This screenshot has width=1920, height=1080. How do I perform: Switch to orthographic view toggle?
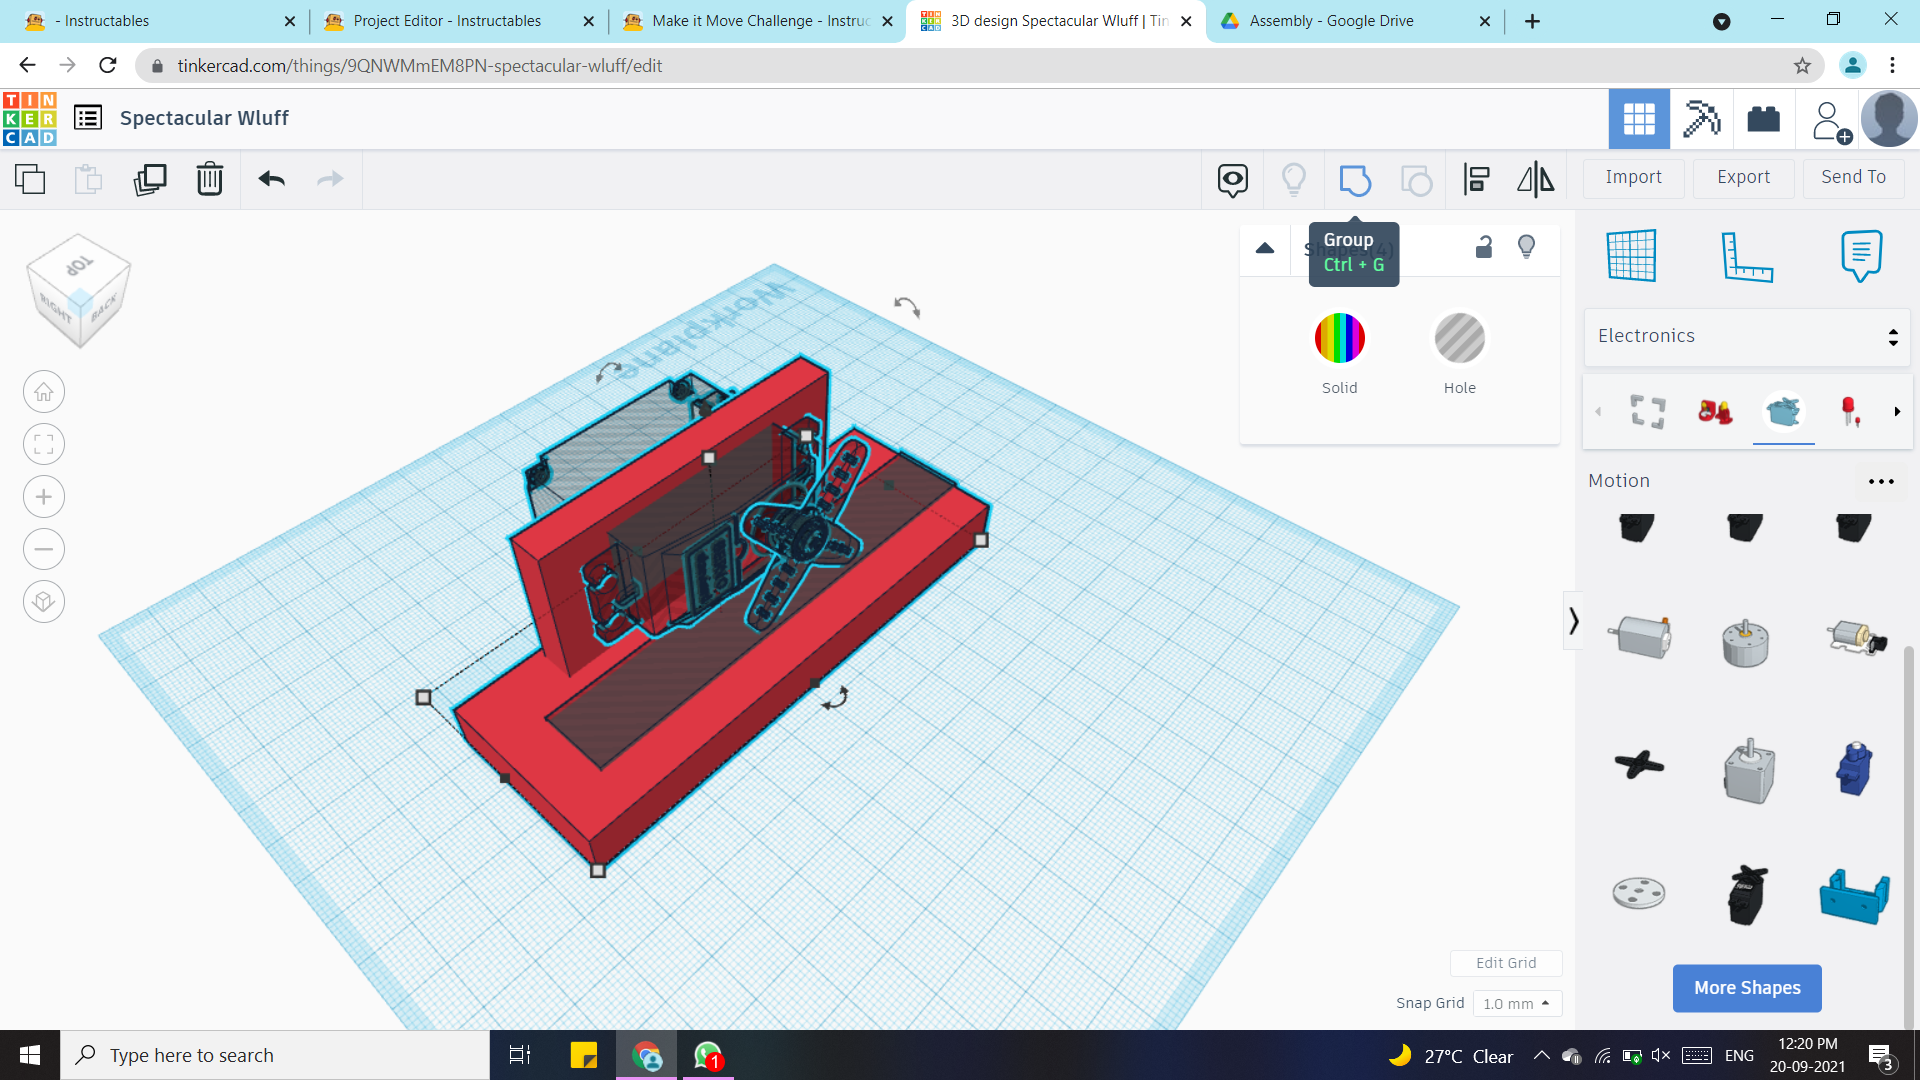coord(44,602)
